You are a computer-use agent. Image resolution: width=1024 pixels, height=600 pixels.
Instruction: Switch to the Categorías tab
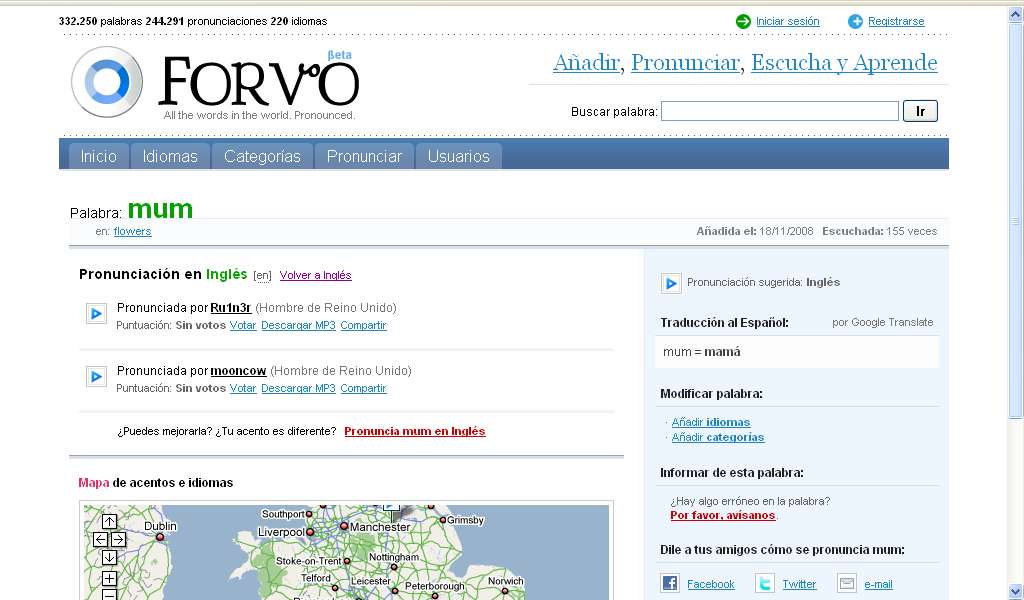tap(262, 156)
